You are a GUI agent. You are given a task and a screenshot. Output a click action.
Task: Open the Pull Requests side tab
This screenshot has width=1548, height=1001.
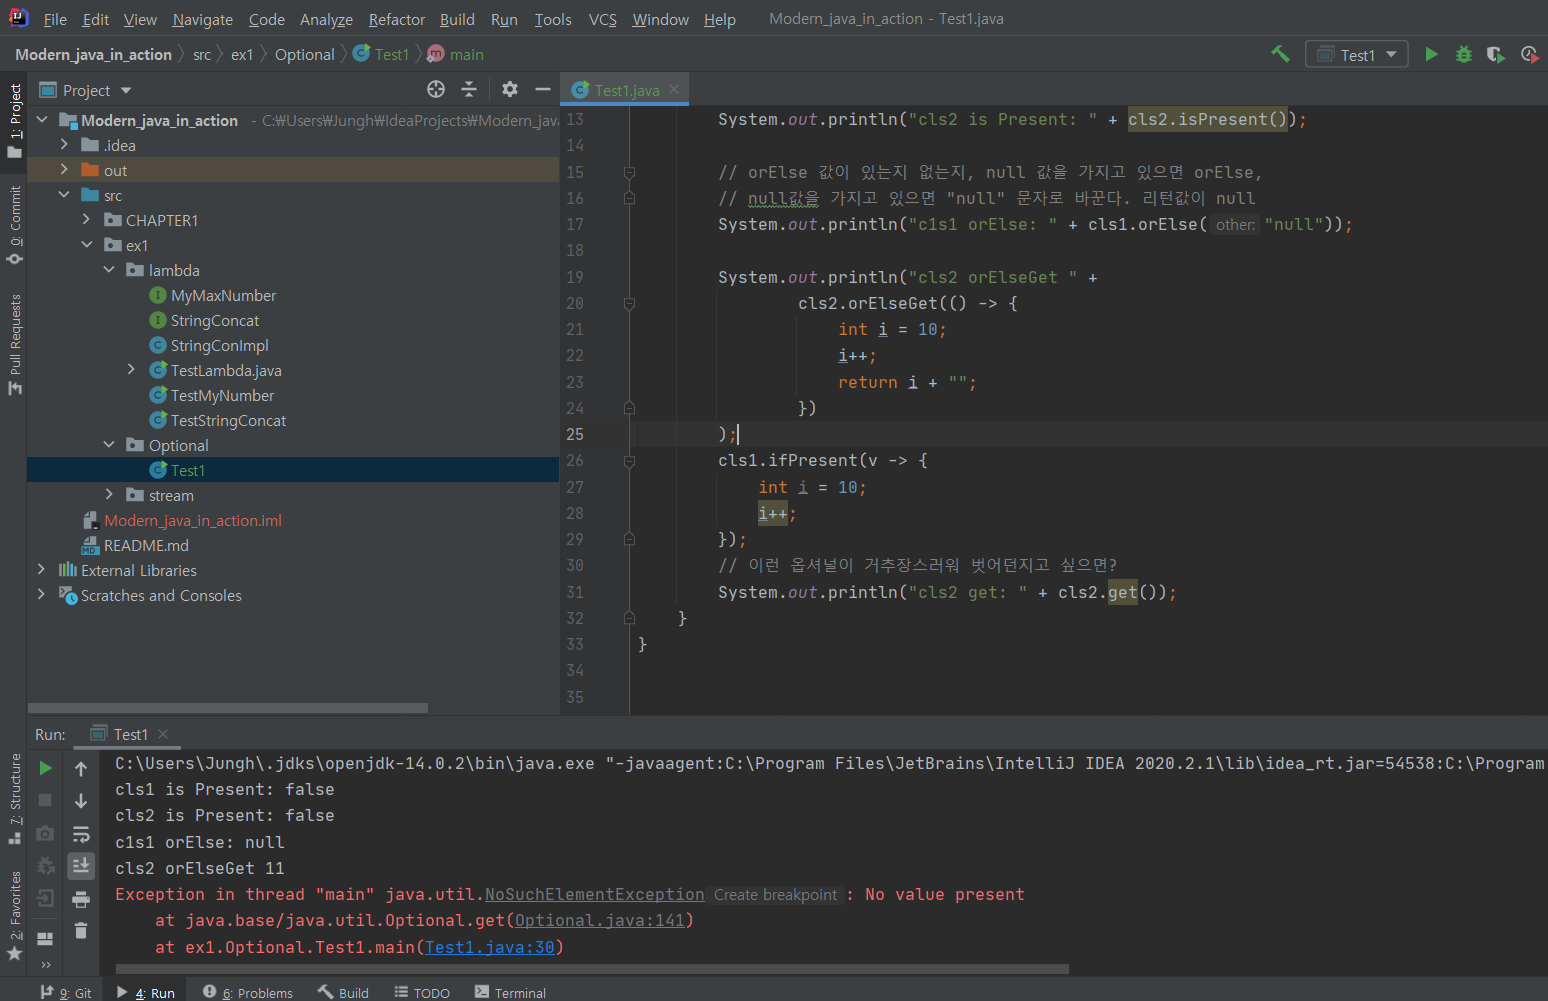[14, 344]
